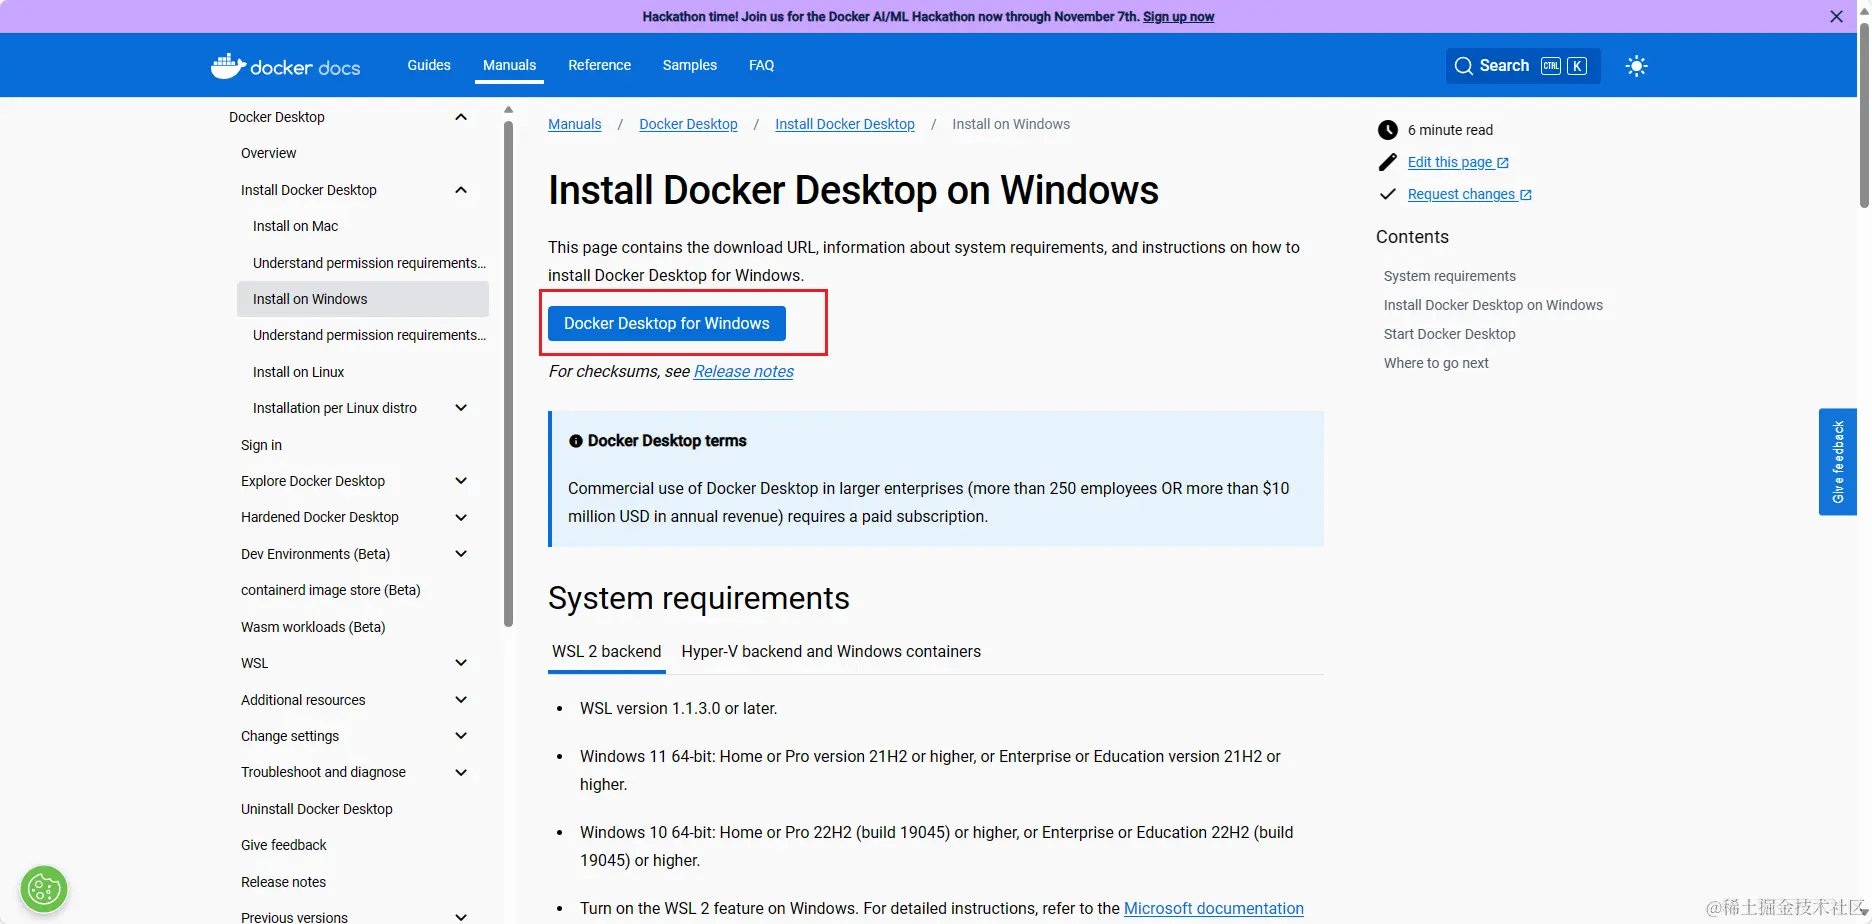Click the info icon in Docker Desktop terms box

pos(575,440)
